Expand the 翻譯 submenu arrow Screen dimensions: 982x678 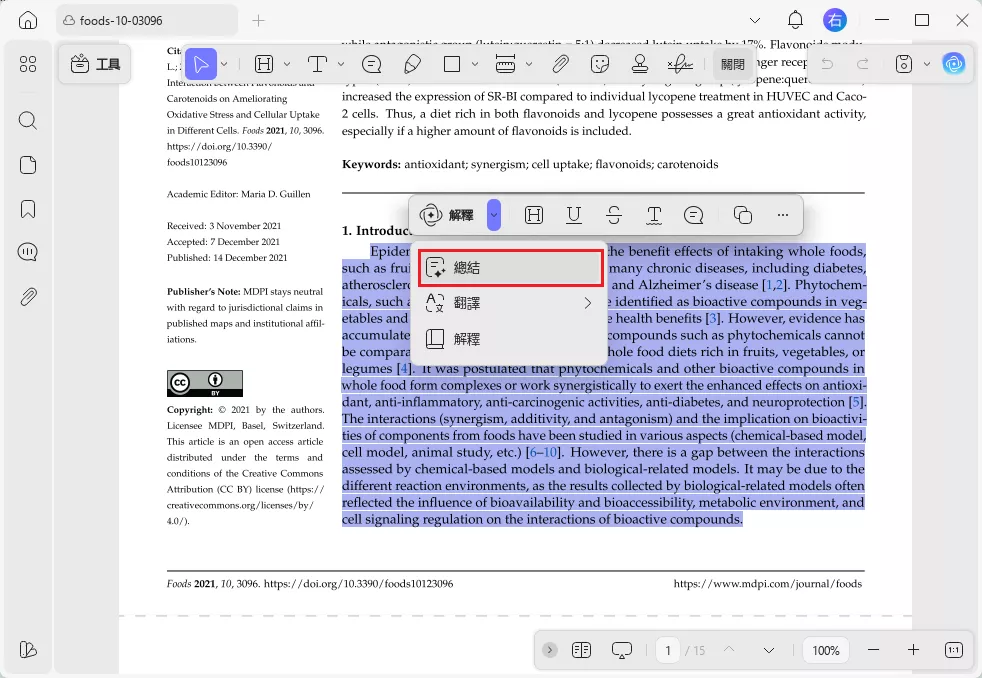pyautogui.click(x=587, y=304)
